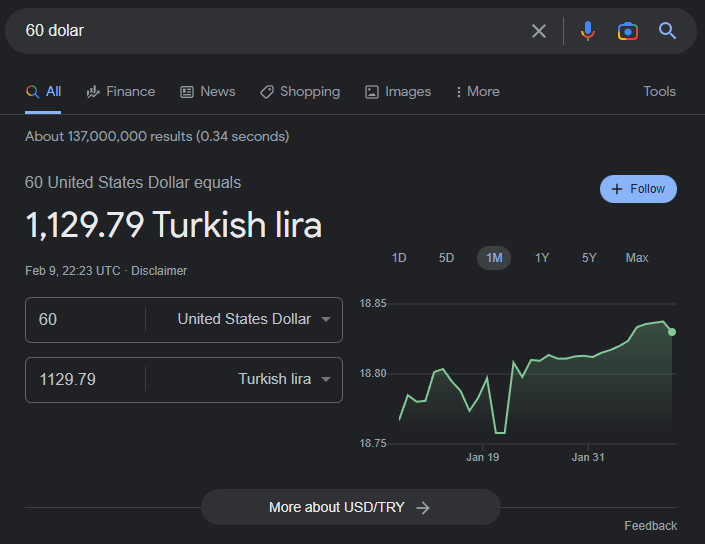This screenshot has height=544, width=705.
Task: Show the 5D chart range
Action: 446,258
